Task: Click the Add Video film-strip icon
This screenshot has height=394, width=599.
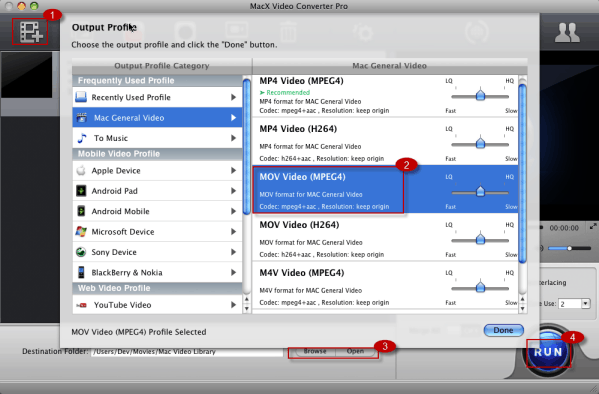Action: 30,32
